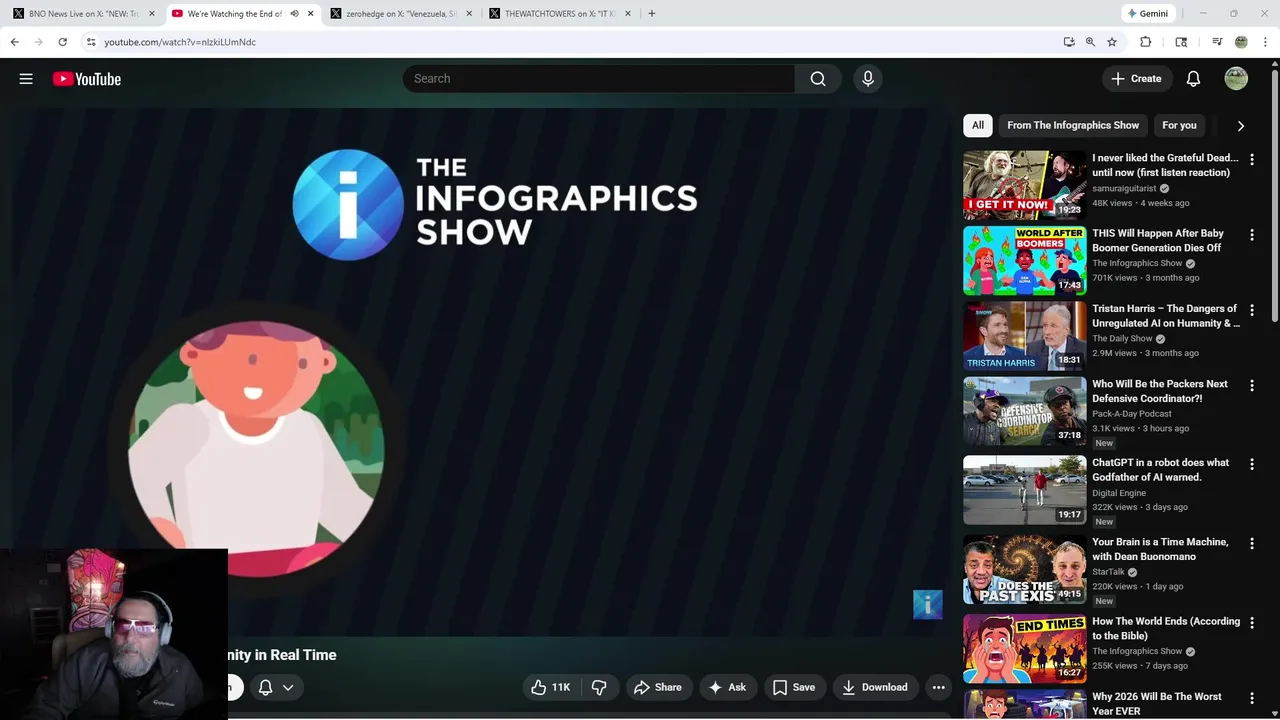Open the browser zoom magnifier icon
1280x720 pixels.
[1090, 42]
